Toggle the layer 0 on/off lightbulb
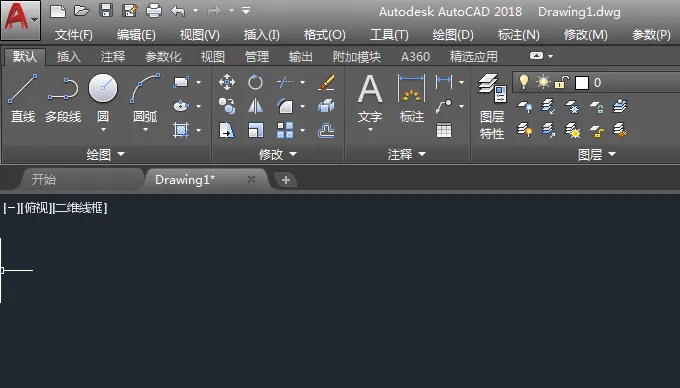This screenshot has width=680, height=388. 524,82
